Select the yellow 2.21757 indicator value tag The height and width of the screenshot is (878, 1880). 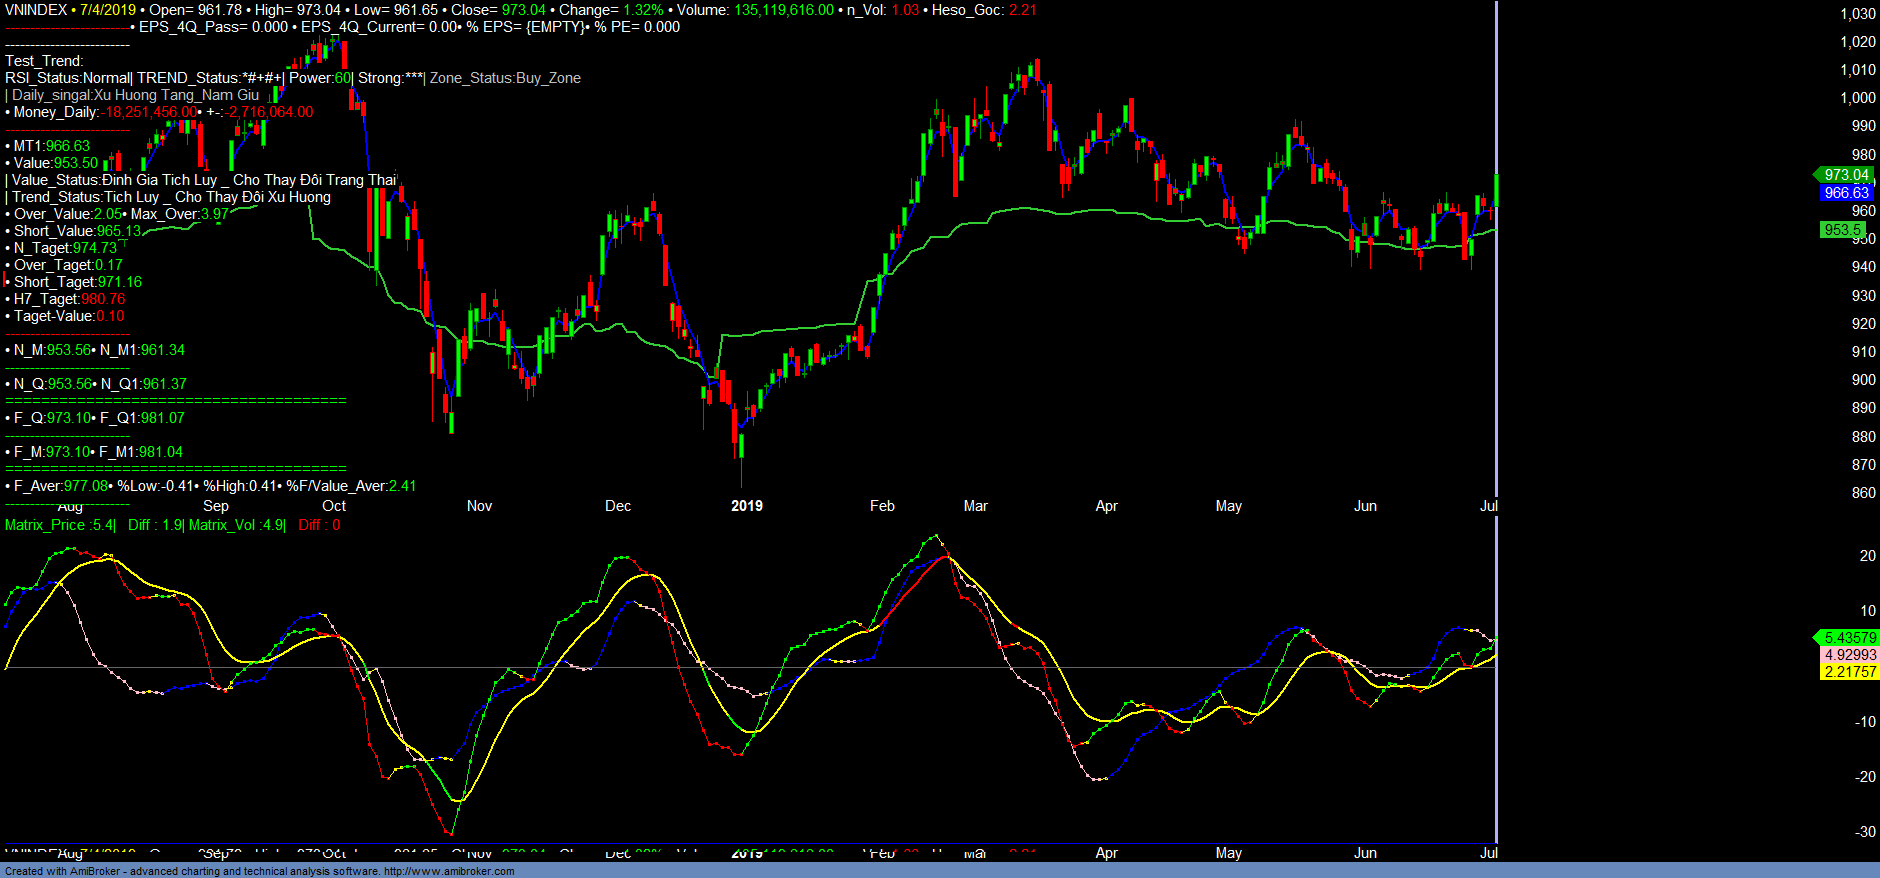pyautogui.click(x=1850, y=672)
